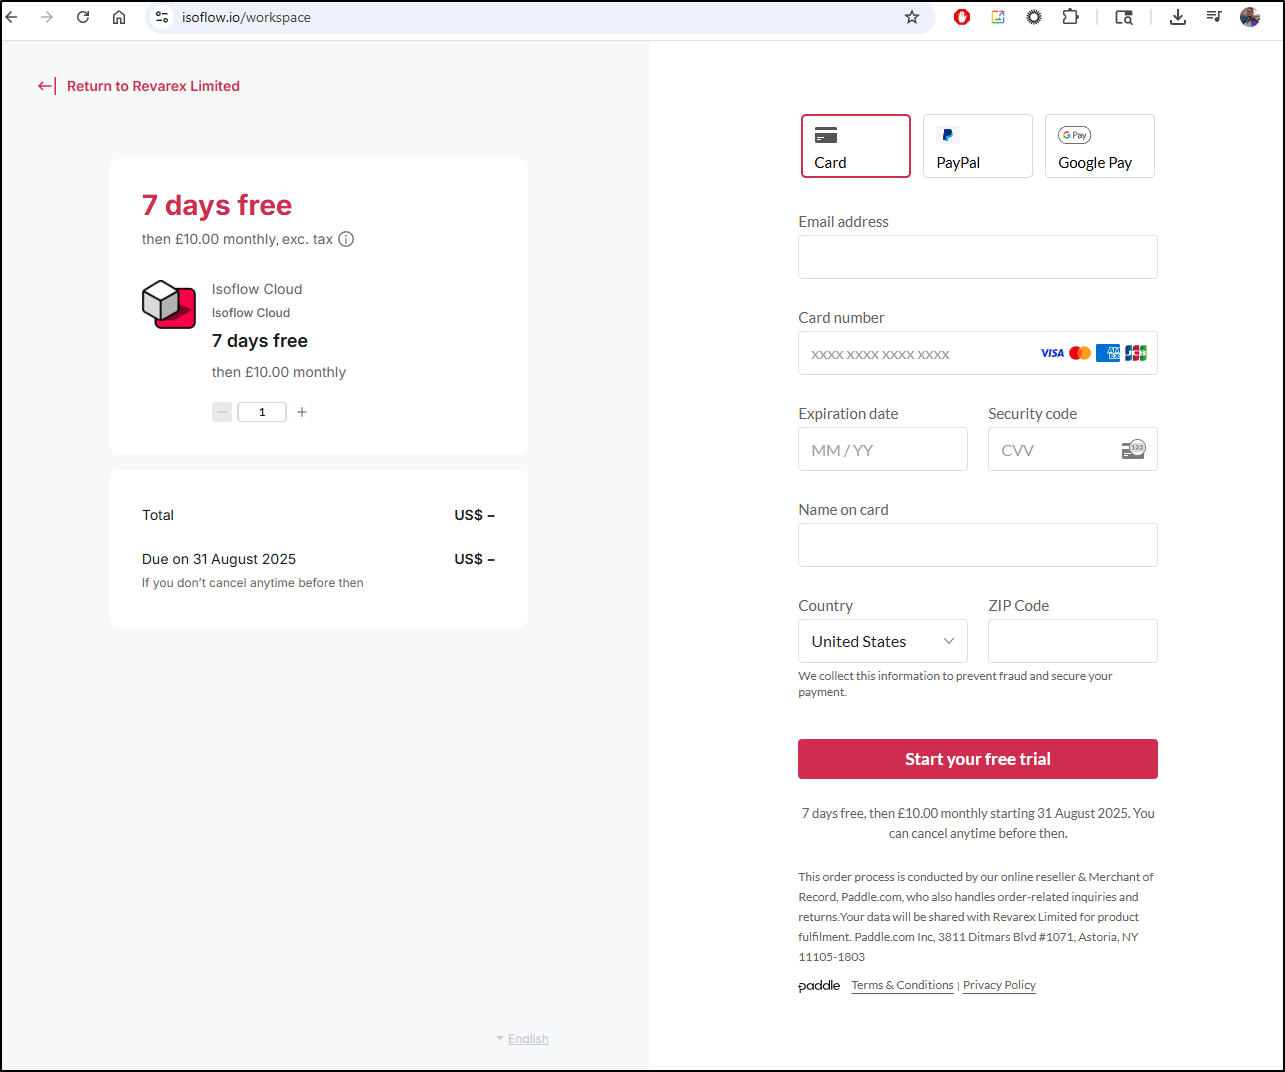Select the Google Pay payment method
Screen dimensions: 1285x1072
pyautogui.click(x=1100, y=146)
